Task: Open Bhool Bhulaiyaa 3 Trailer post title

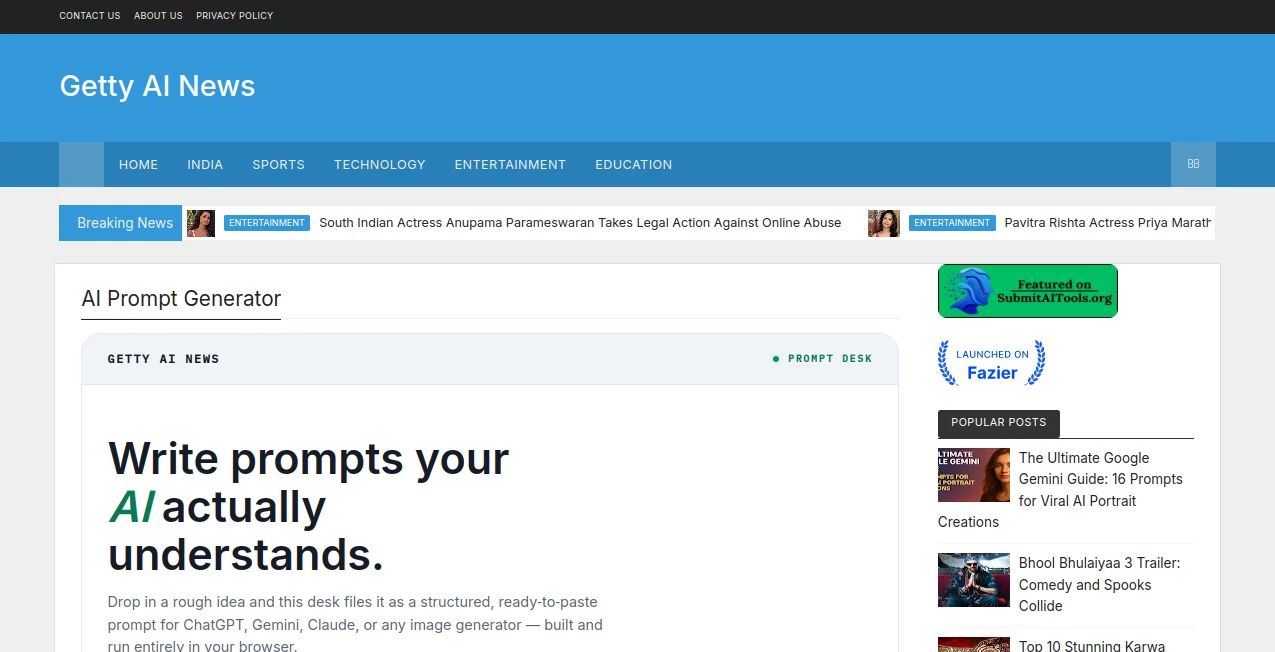Action: 1100,585
